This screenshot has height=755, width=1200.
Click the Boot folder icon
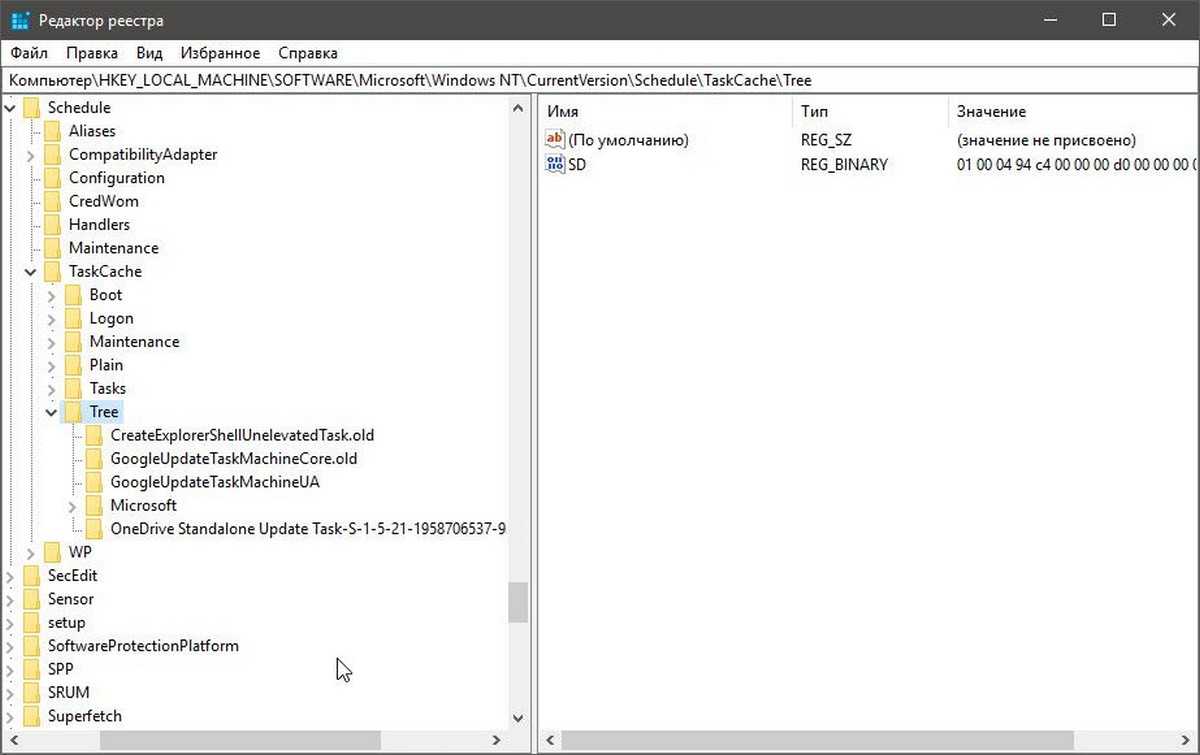coord(73,295)
